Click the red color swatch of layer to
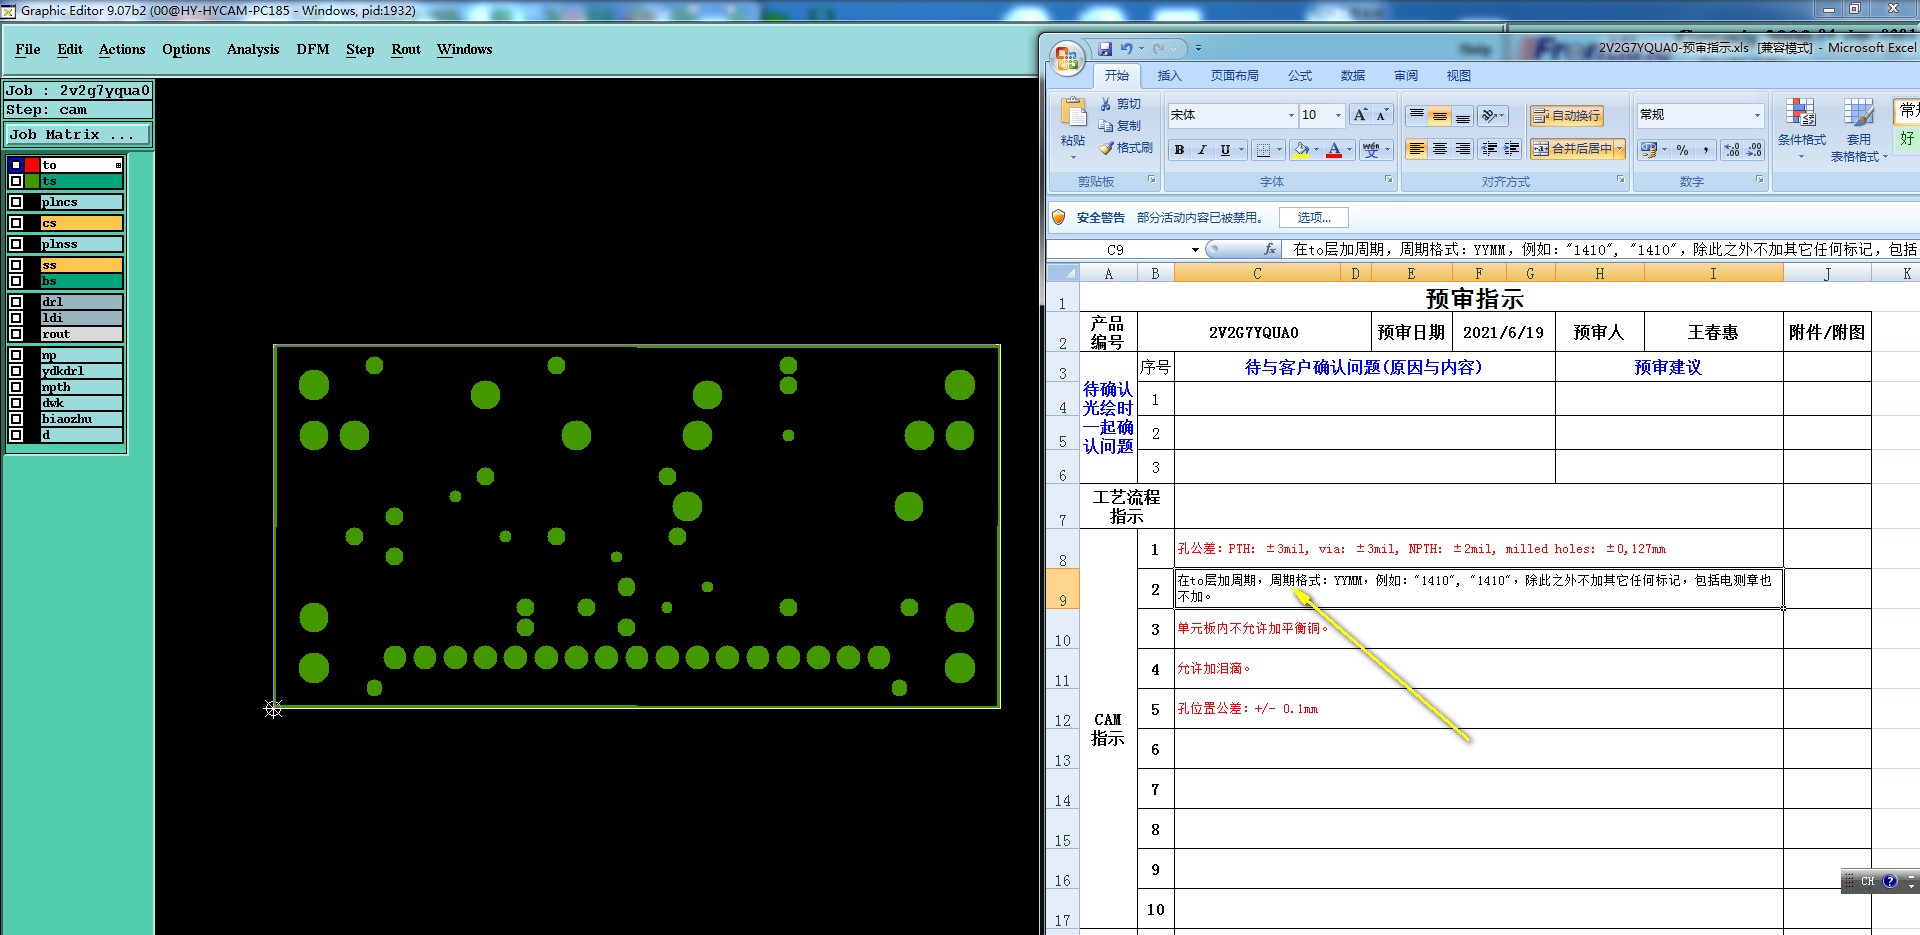This screenshot has height=935, width=1920. click(32, 165)
